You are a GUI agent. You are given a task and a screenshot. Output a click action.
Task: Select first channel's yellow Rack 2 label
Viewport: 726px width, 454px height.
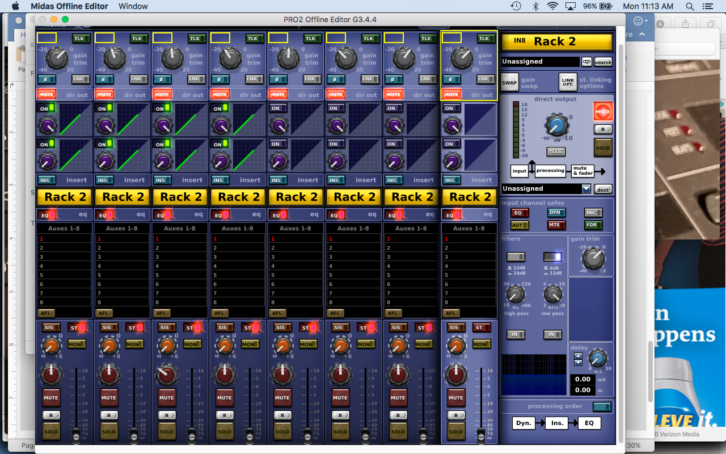point(65,197)
